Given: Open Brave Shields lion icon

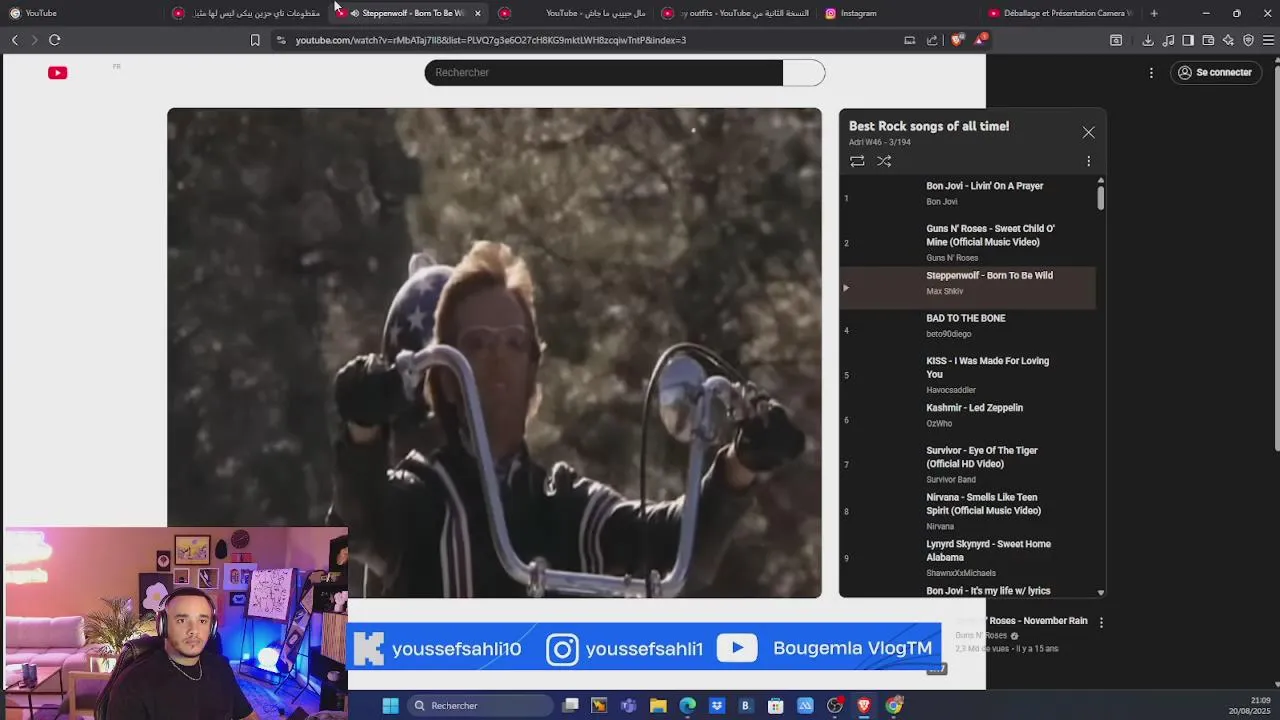Looking at the screenshot, I should (957, 40).
